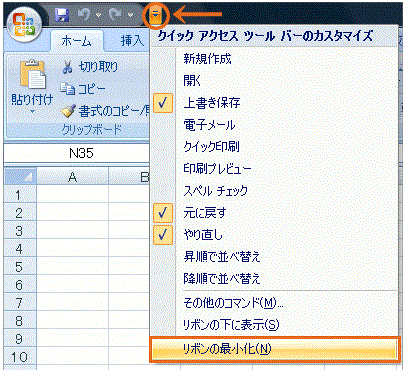Switch to the ホーム ribbon tab
The image size is (409, 370).
click(77, 41)
